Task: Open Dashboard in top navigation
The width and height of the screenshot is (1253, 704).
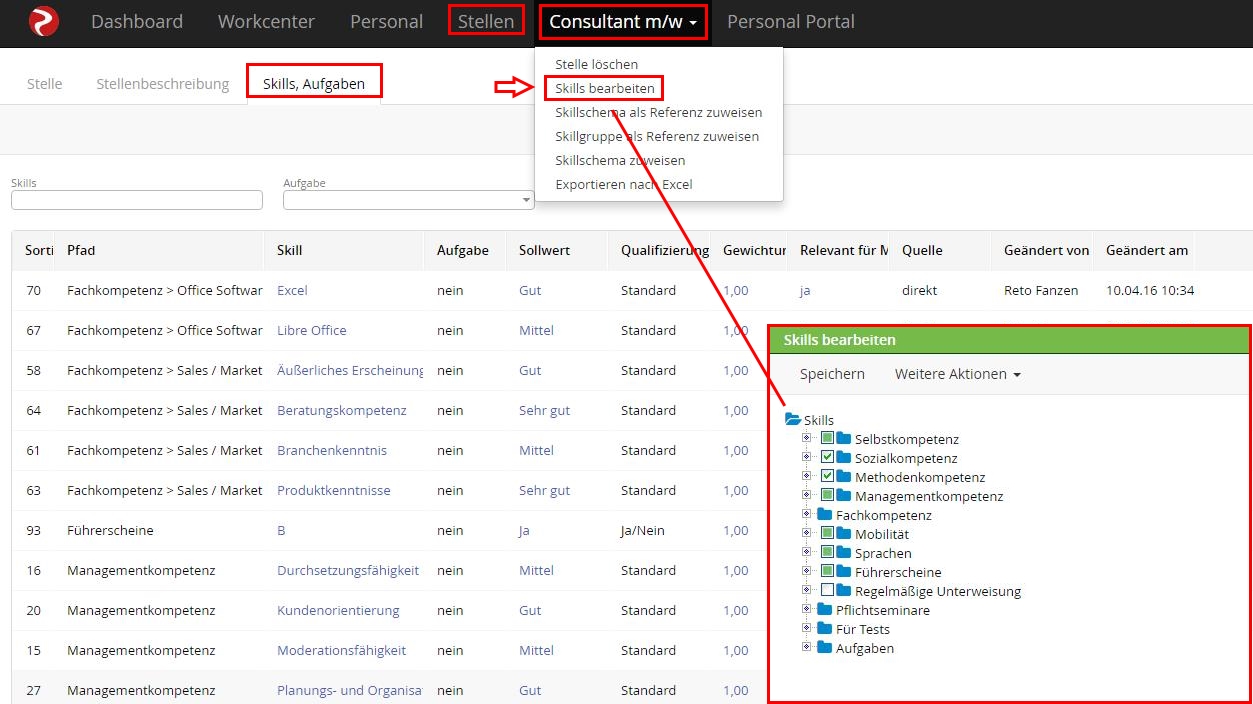Action: [137, 21]
